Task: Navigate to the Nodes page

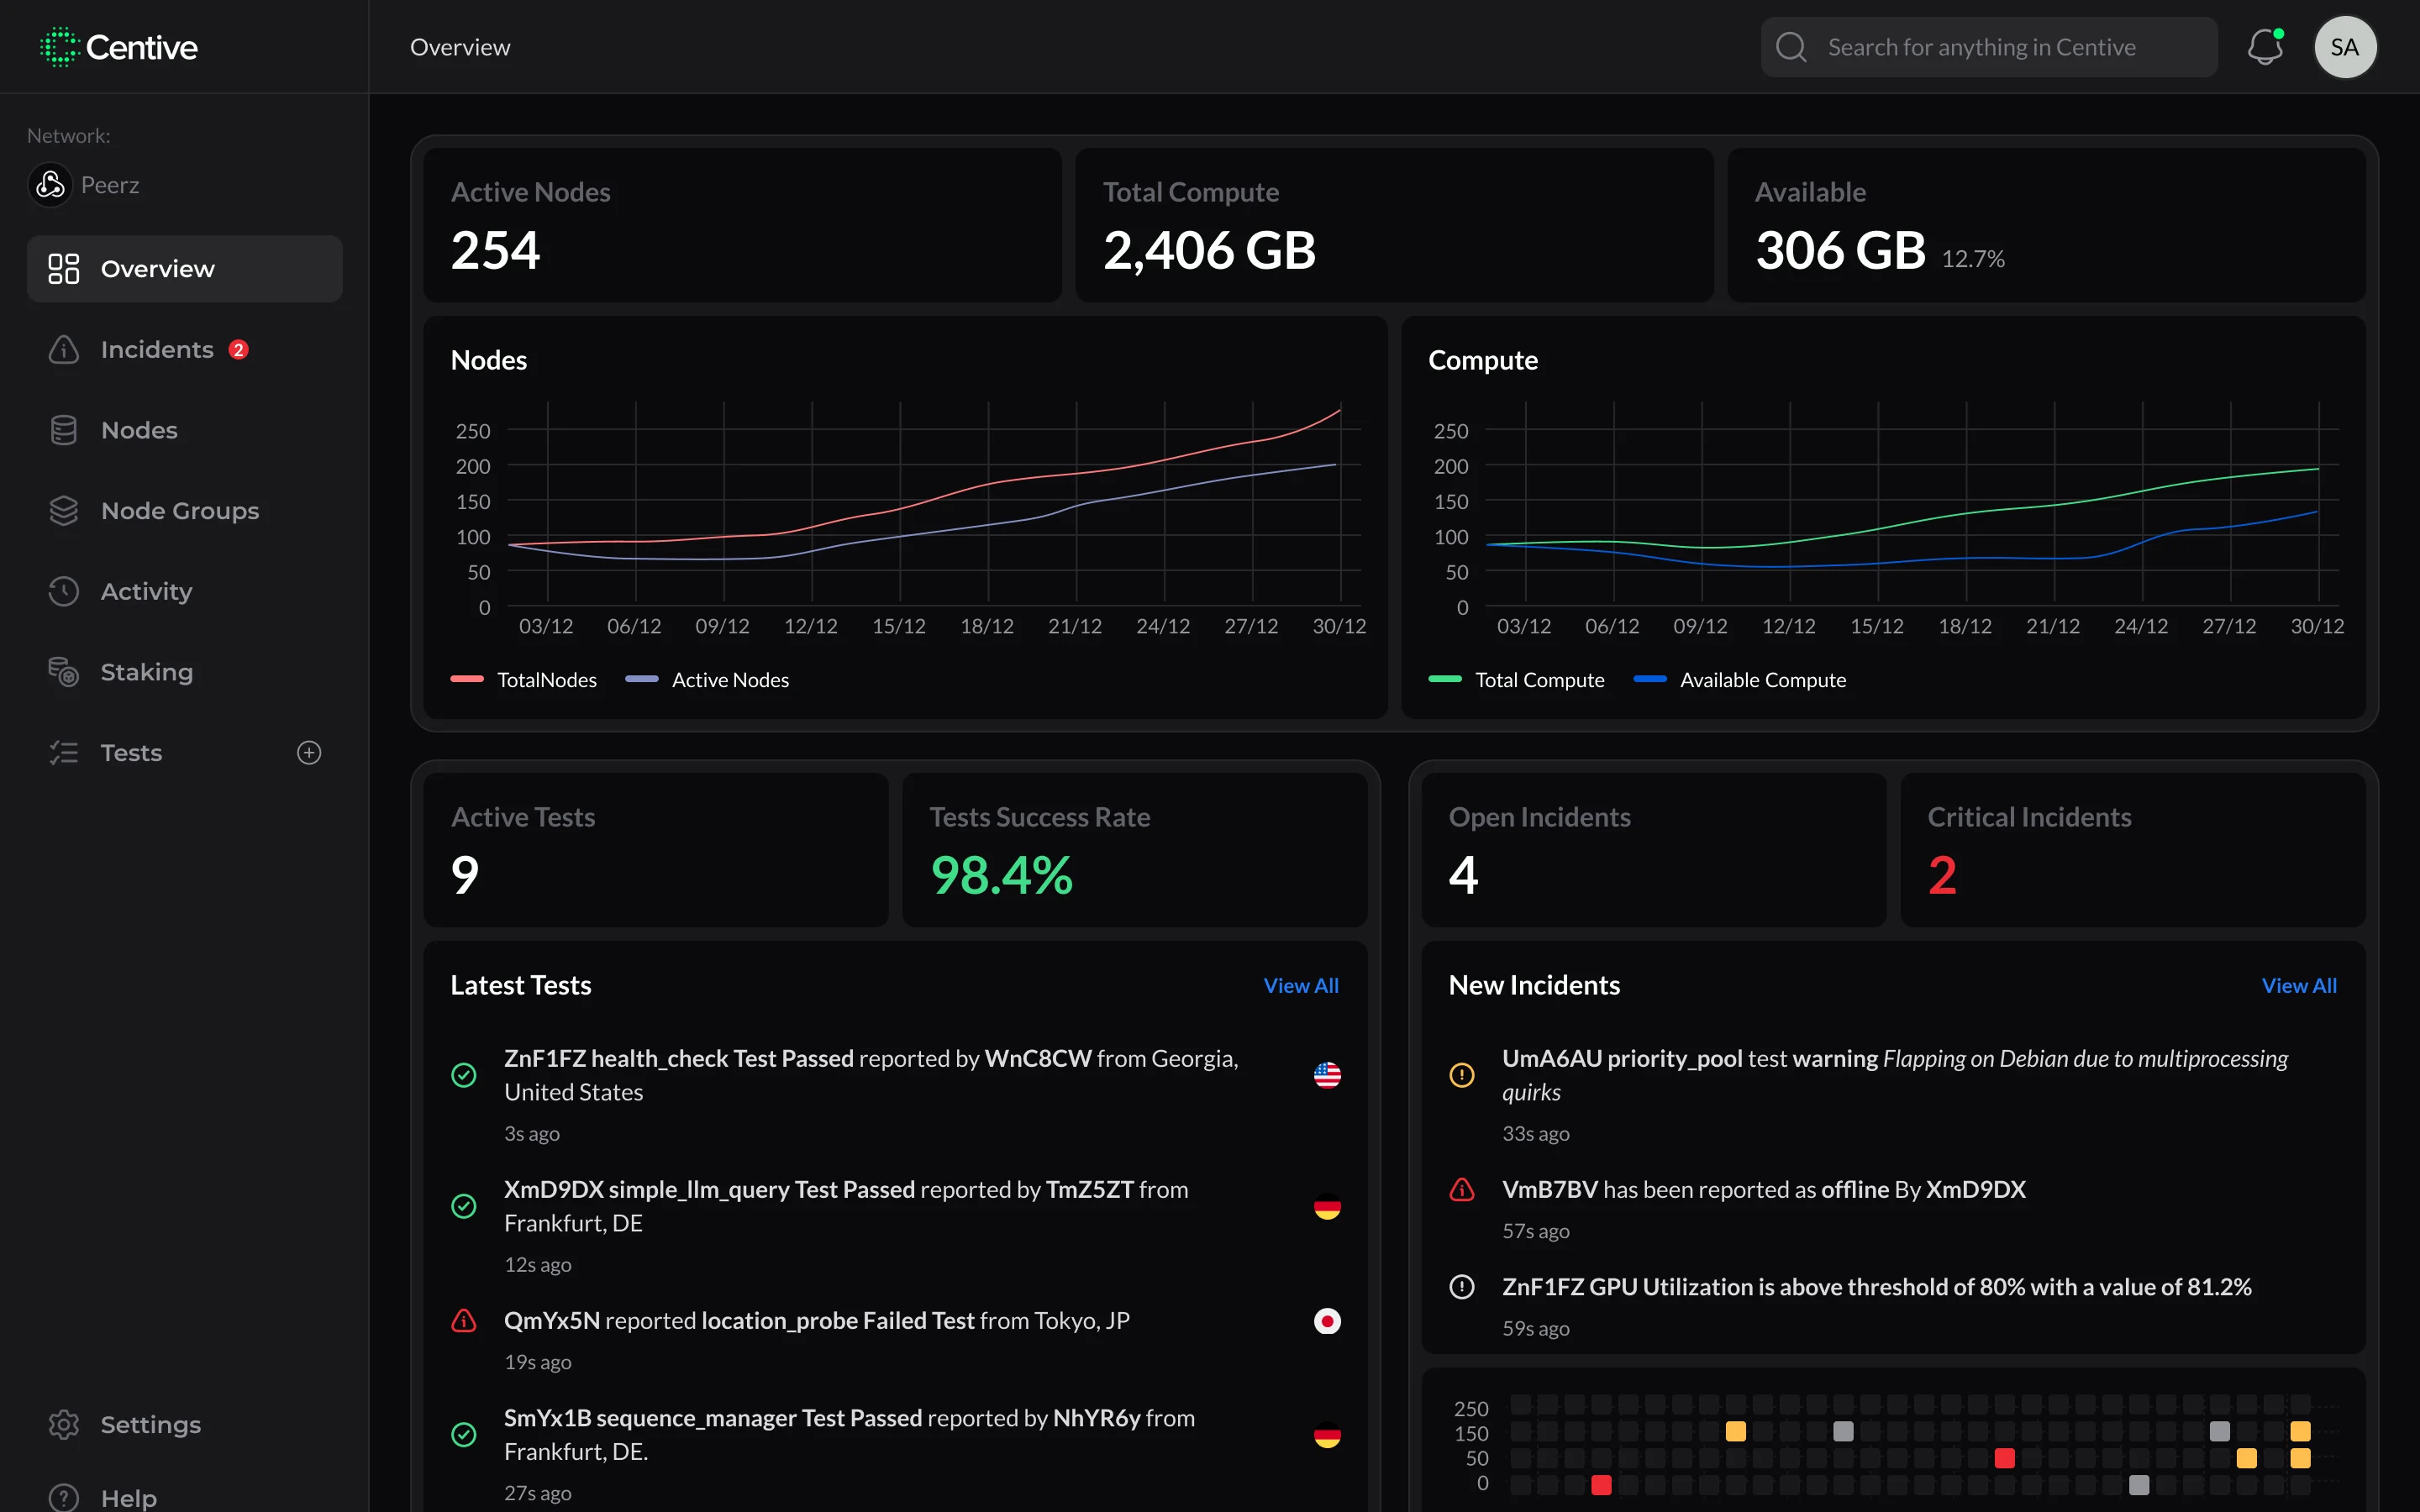Action: (x=185, y=430)
